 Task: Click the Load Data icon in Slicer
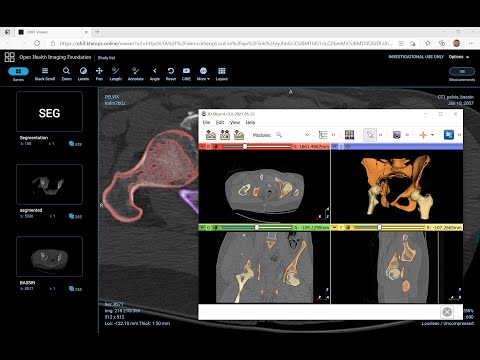(x=211, y=135)
